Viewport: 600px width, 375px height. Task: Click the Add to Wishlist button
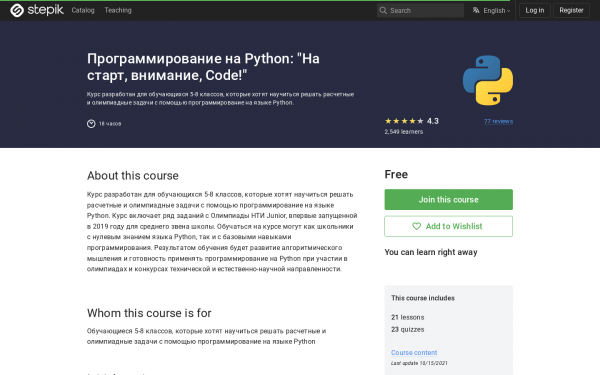coord(448,226)
